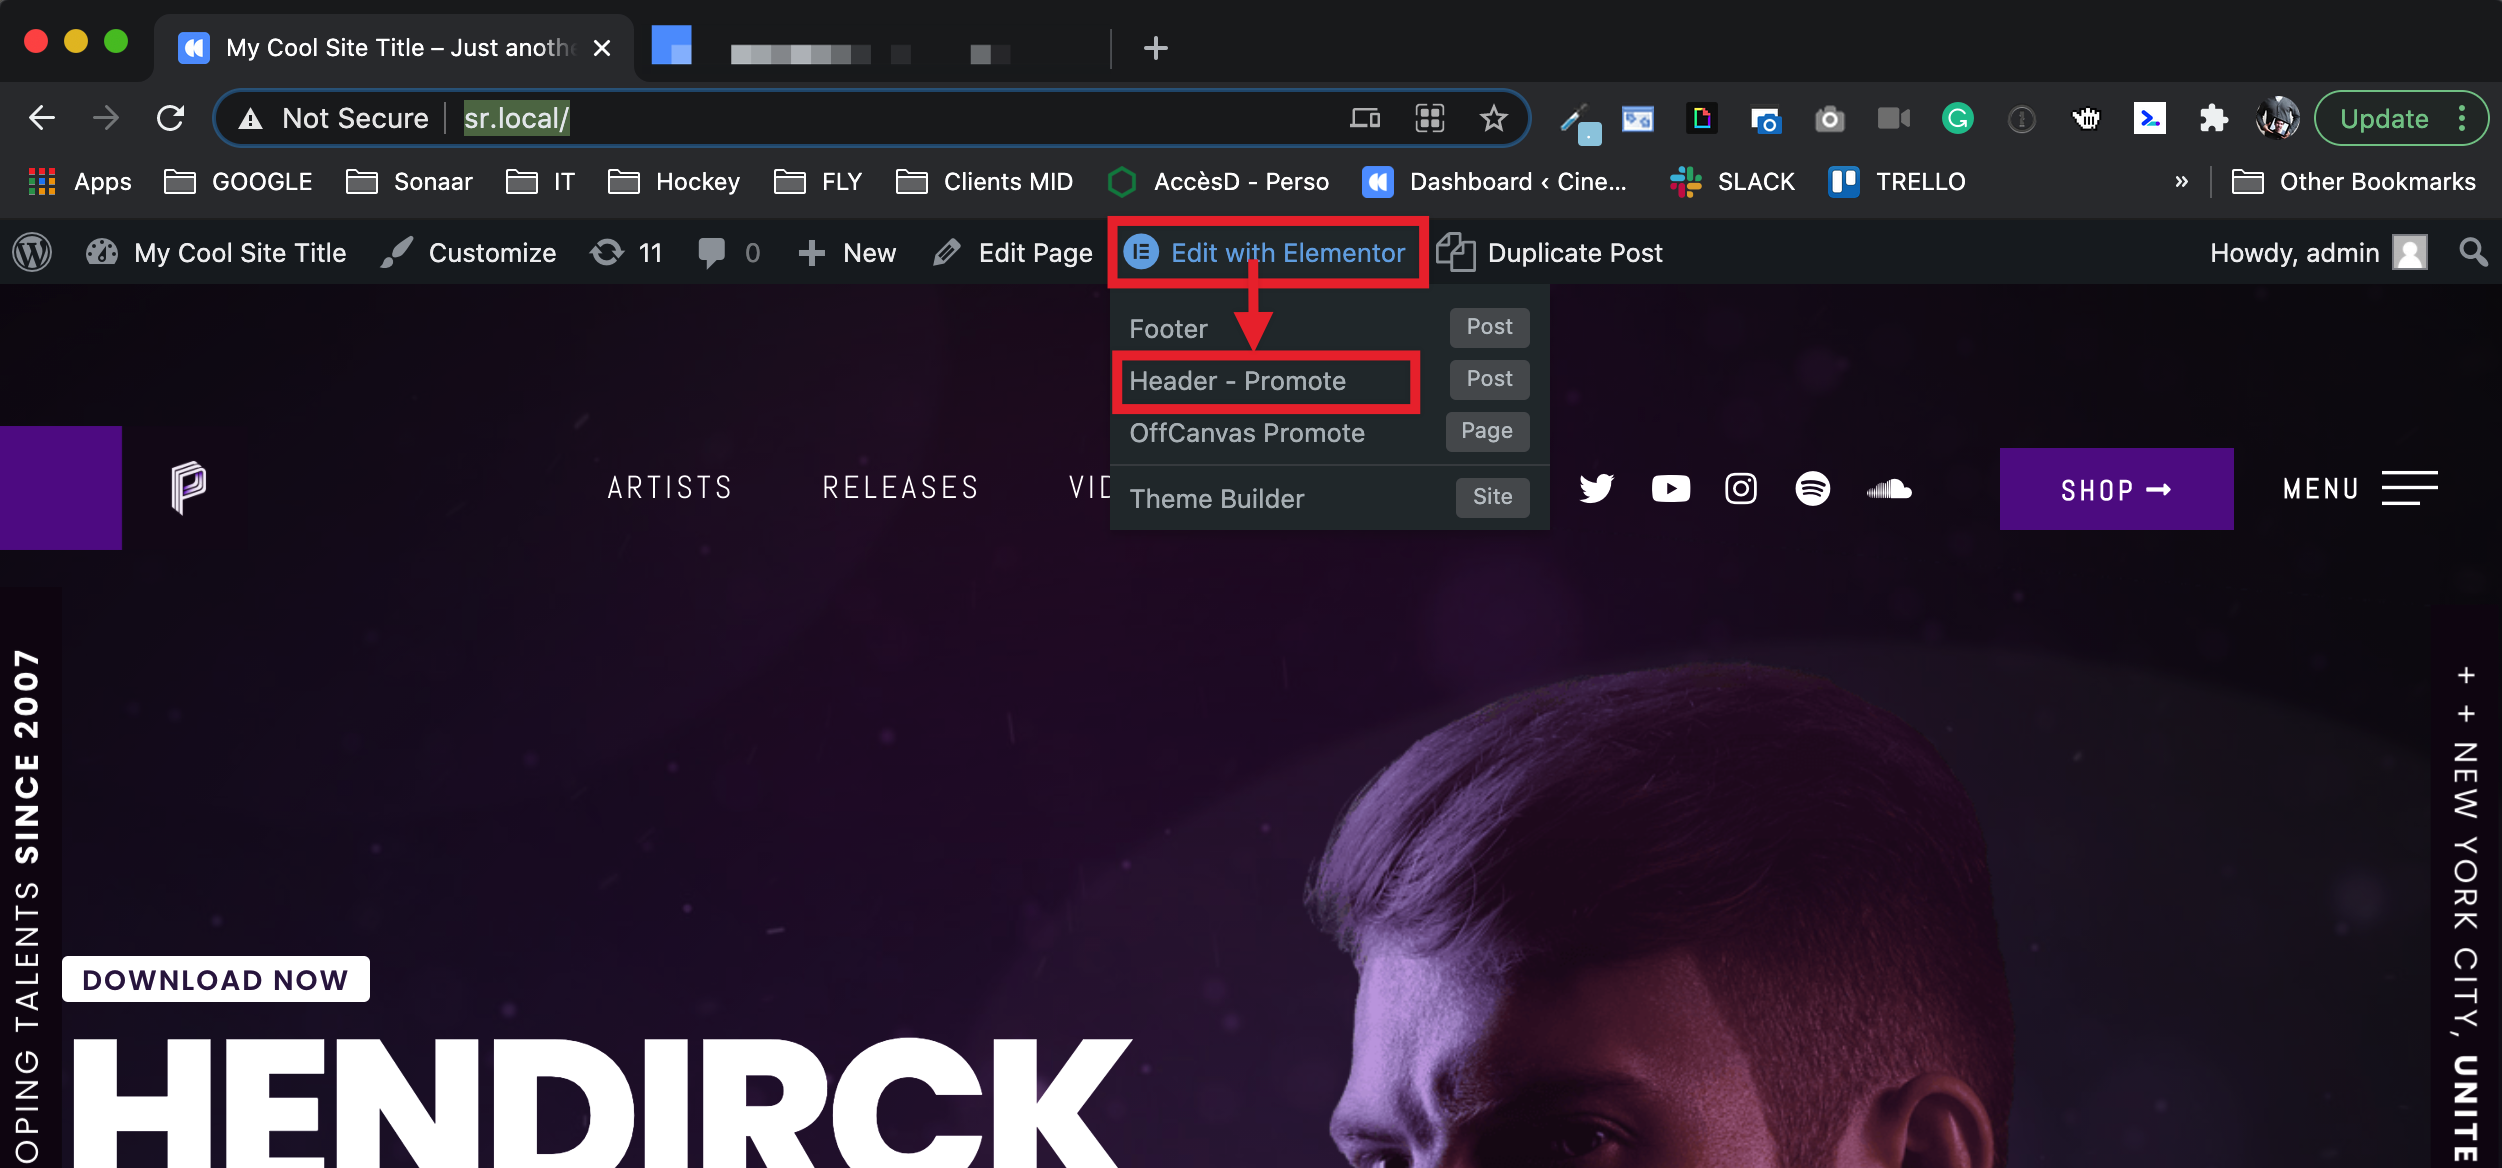The image size is (2502, 1168).
Task: Select OffCanvas Promote entry
Action: click(x=1247, y=433)
